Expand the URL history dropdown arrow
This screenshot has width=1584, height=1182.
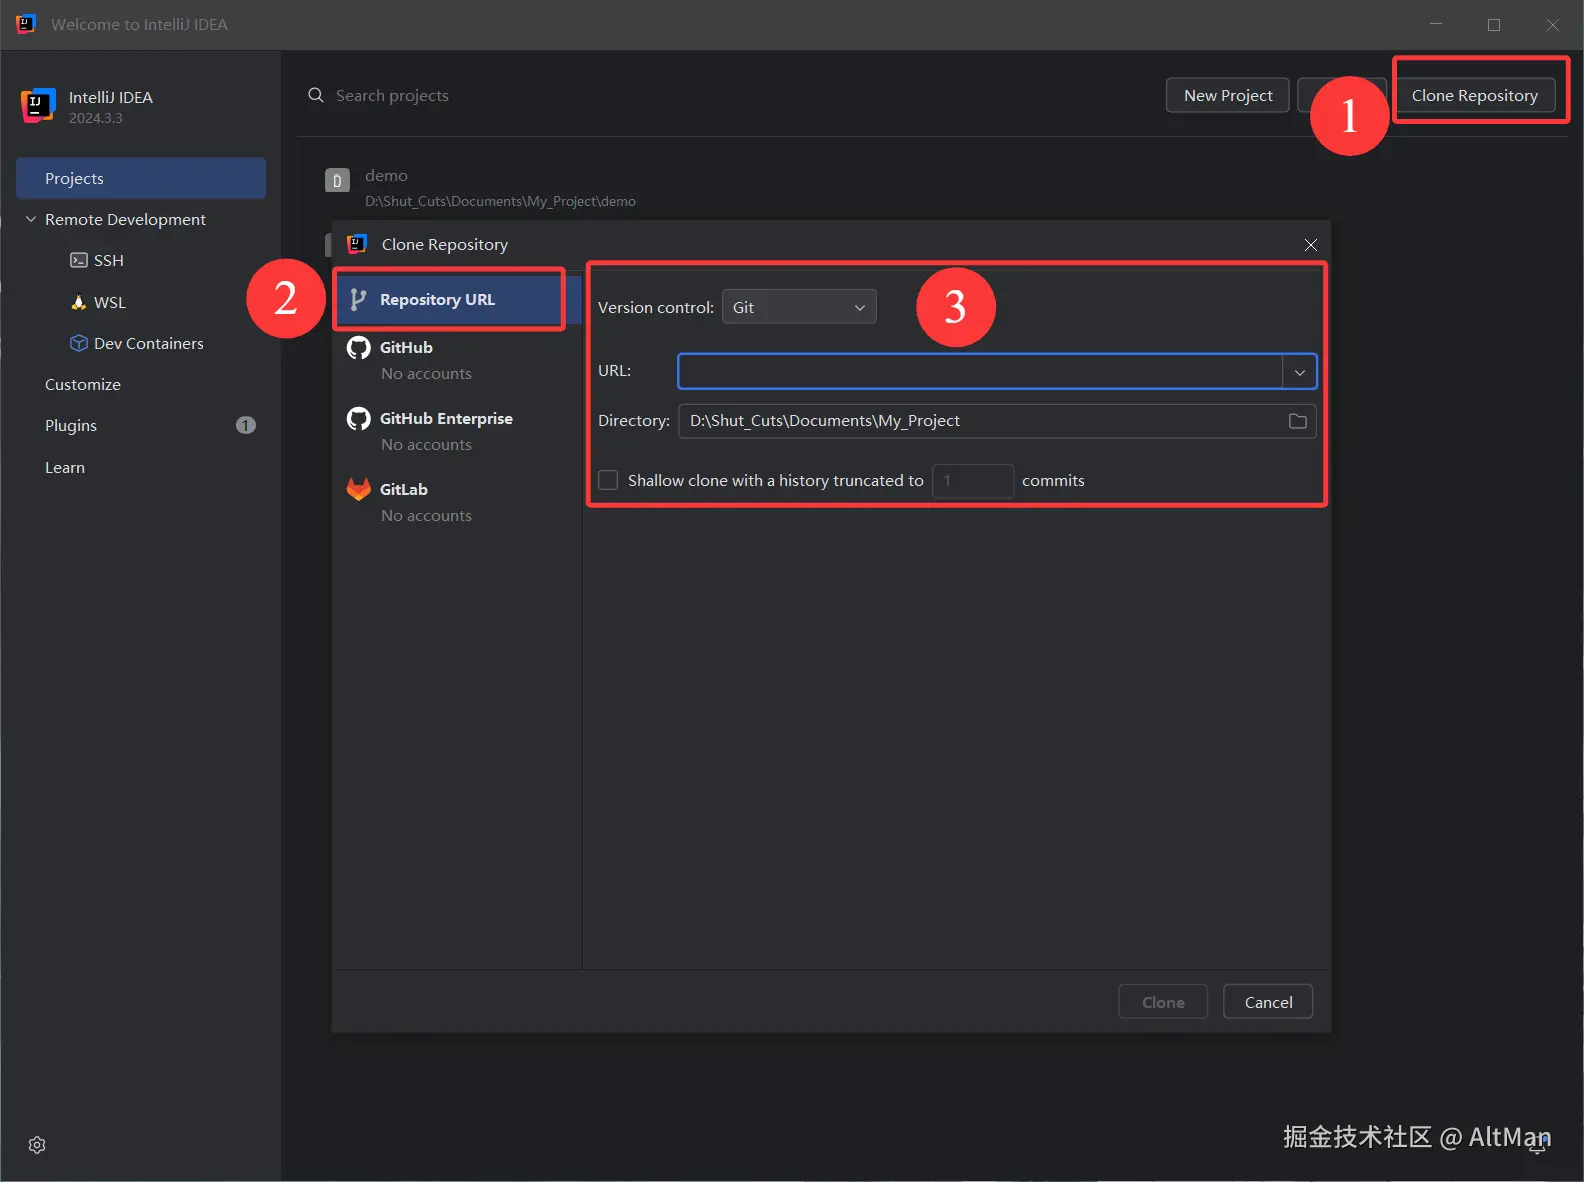pyautogui.click(x=1300, y=372)
